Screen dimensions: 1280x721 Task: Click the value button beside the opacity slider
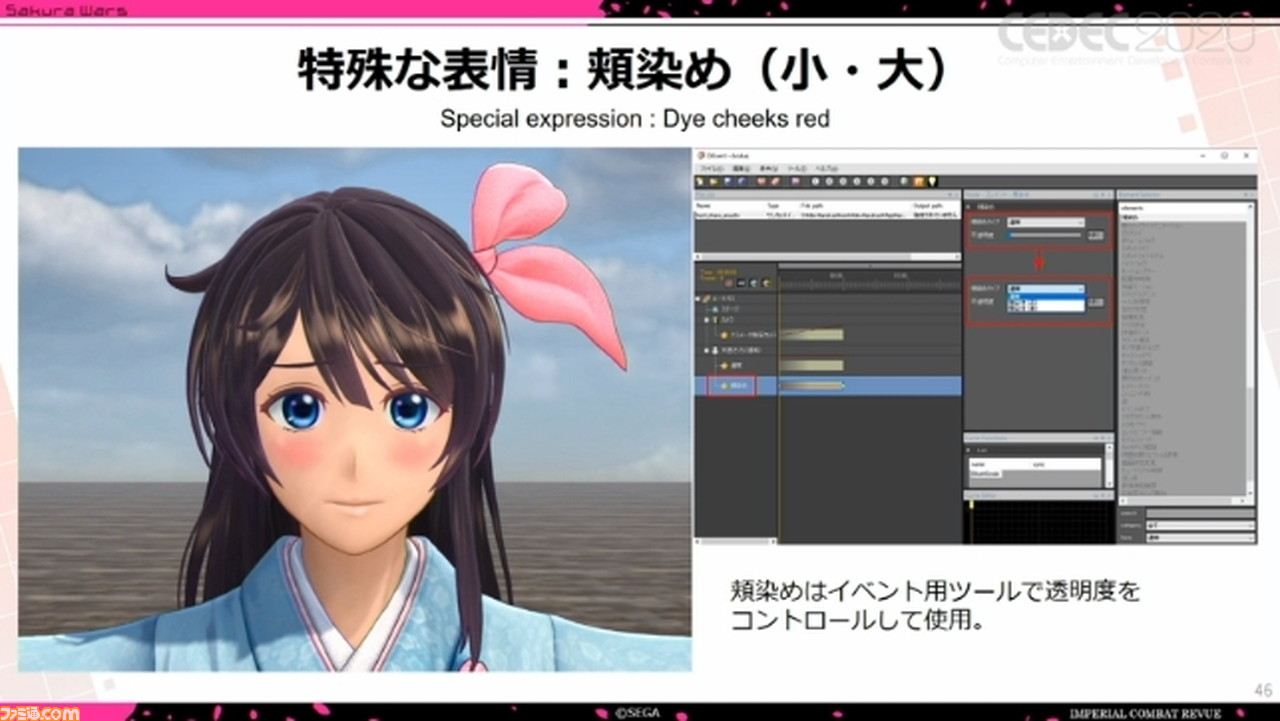pyautogui.click(x=1096, y=235)
